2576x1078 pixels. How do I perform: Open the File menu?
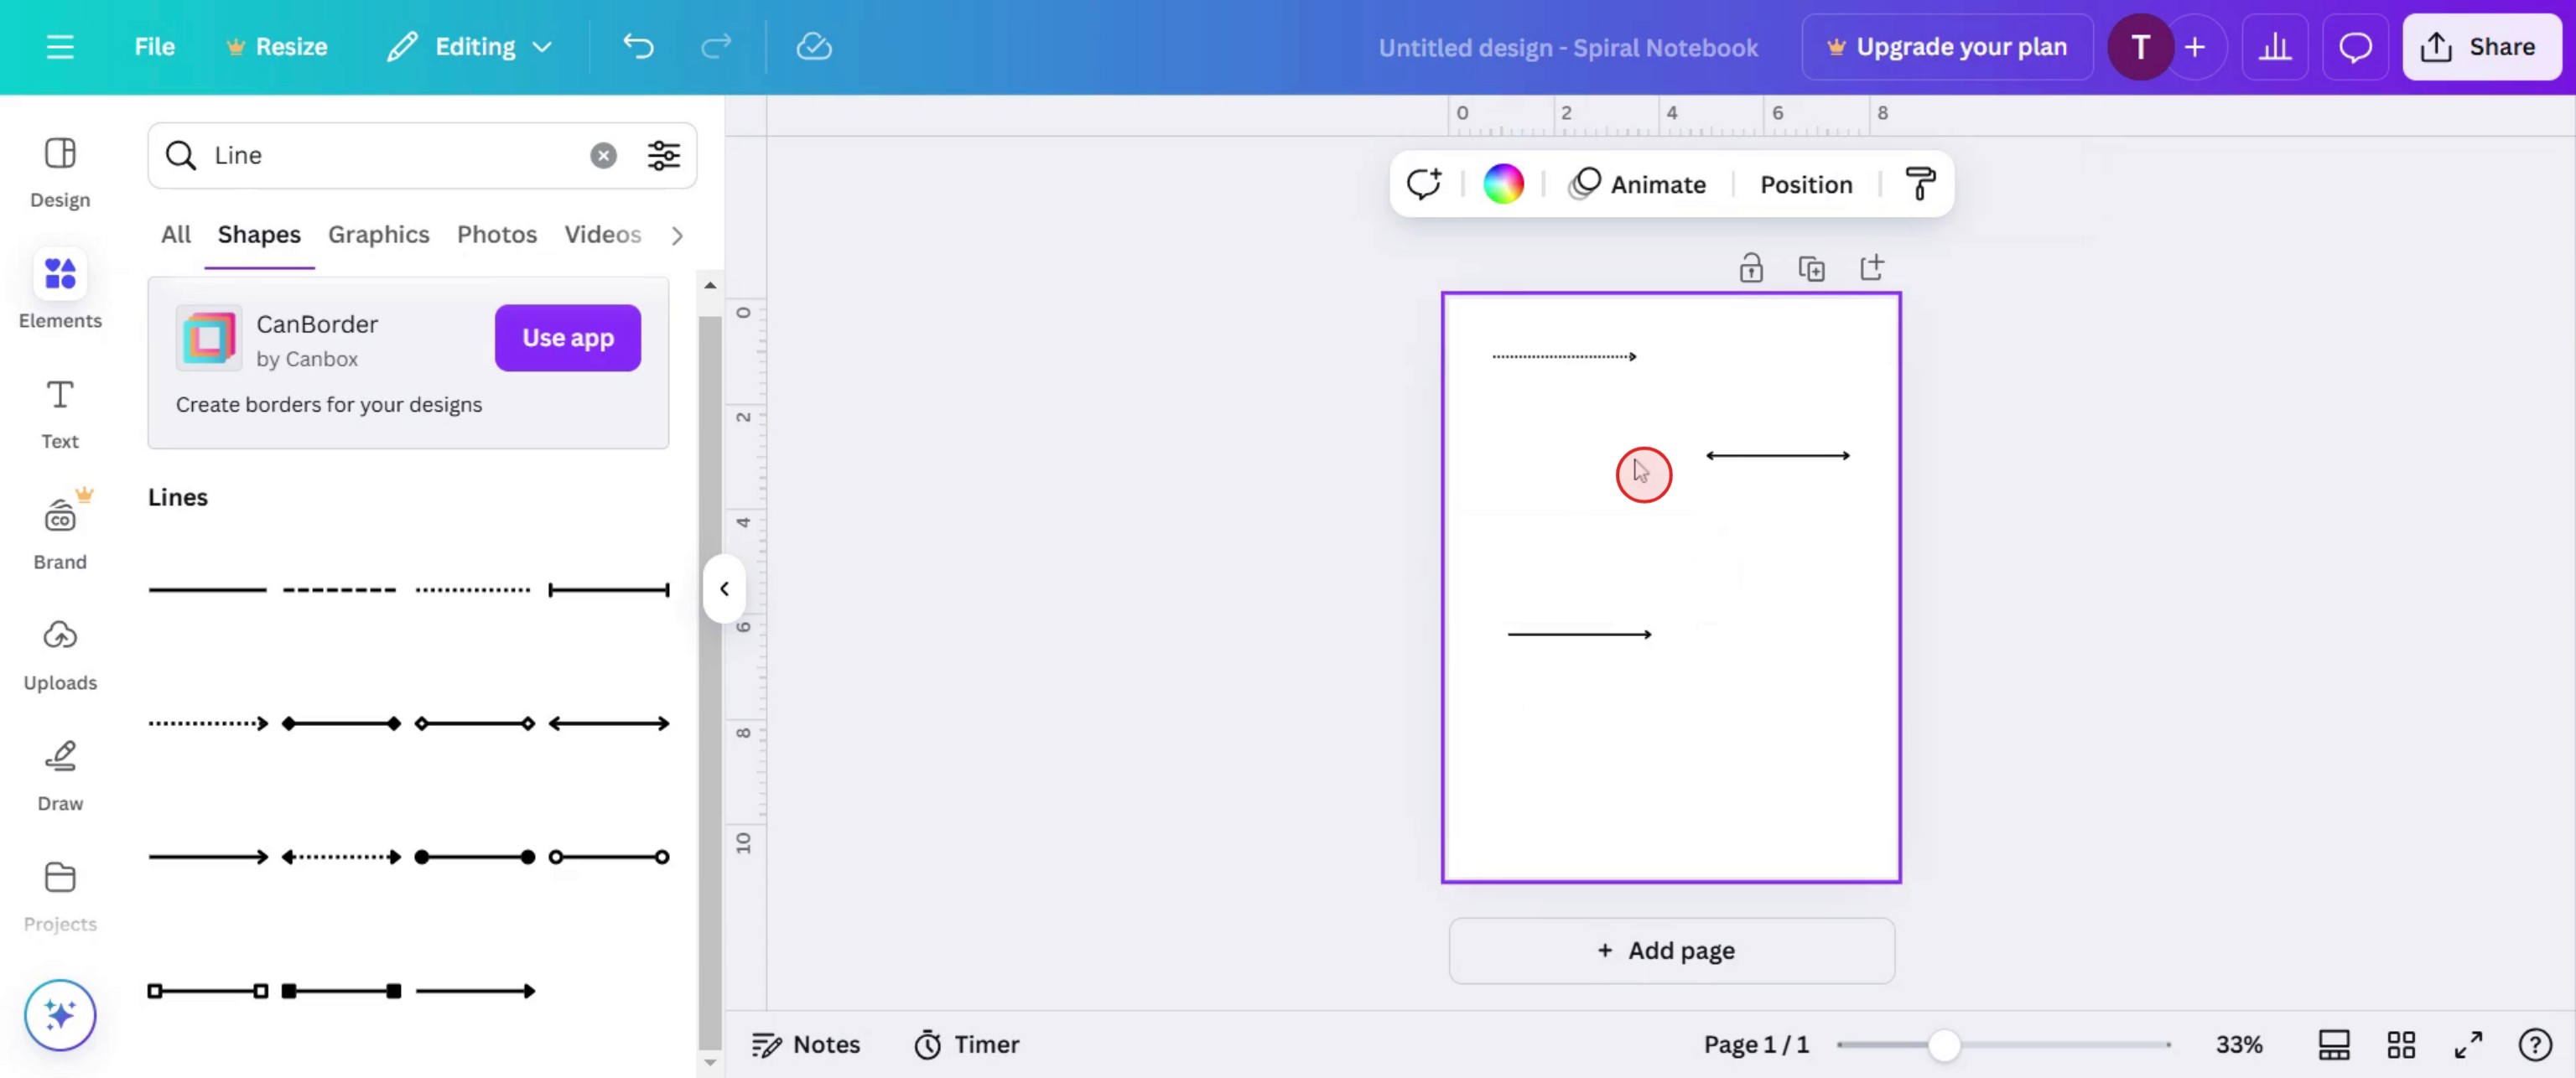point(154,47)
